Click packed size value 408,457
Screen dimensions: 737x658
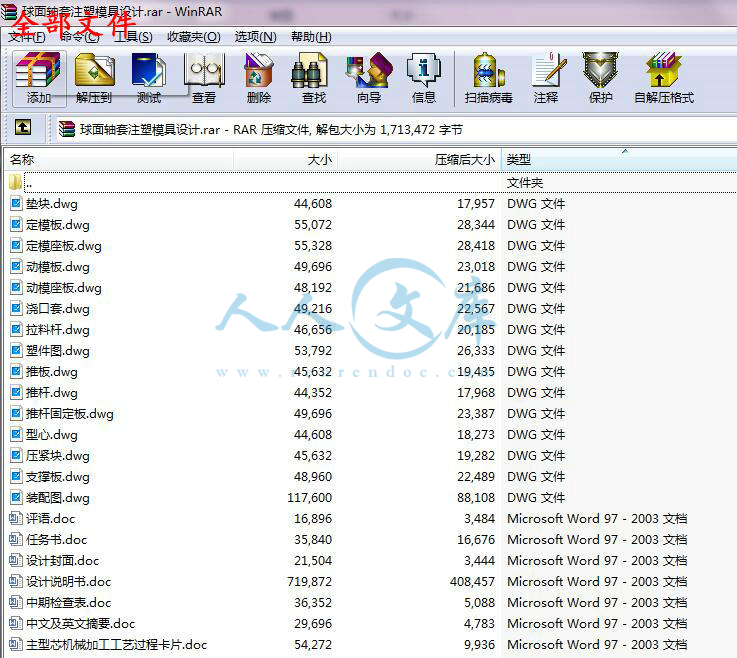pos(472,581)
